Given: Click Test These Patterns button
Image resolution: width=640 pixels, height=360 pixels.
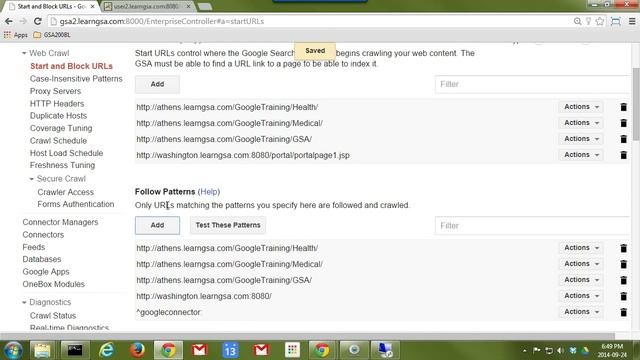Looking at the screenshot, I should pos(228,225).
